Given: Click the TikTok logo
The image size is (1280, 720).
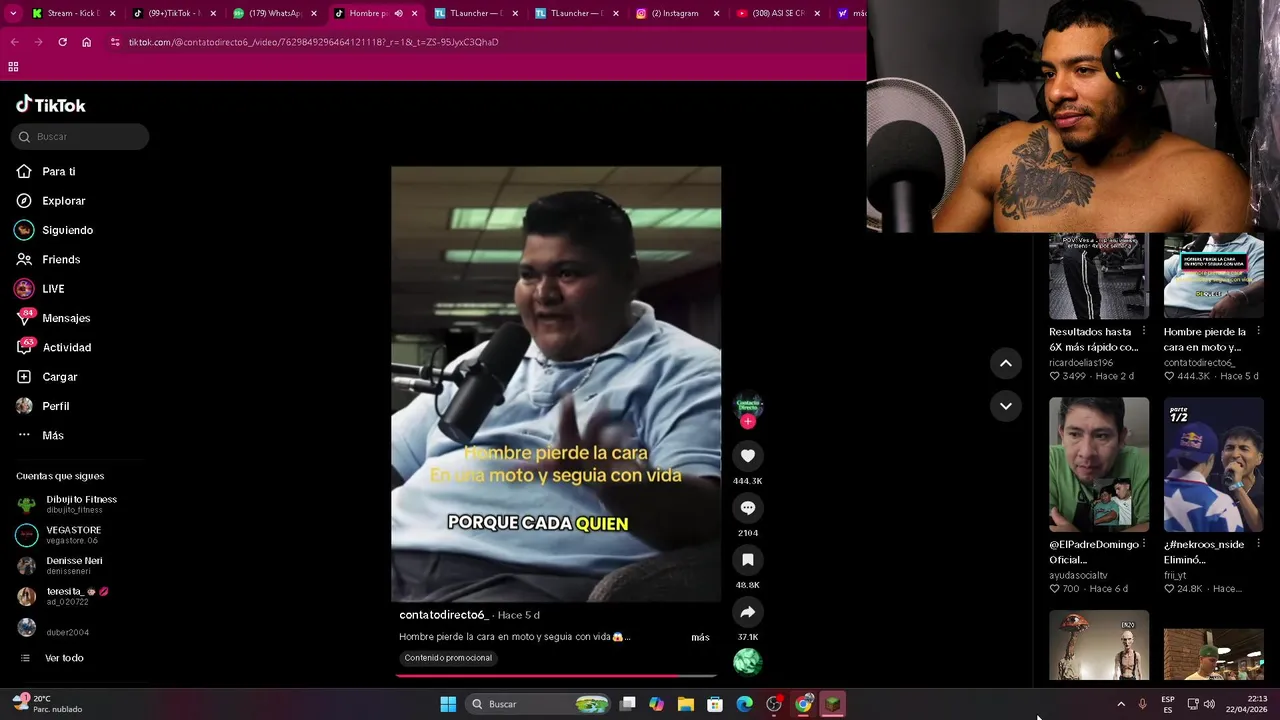Looking at the screenshot, I should pos(51,105).
